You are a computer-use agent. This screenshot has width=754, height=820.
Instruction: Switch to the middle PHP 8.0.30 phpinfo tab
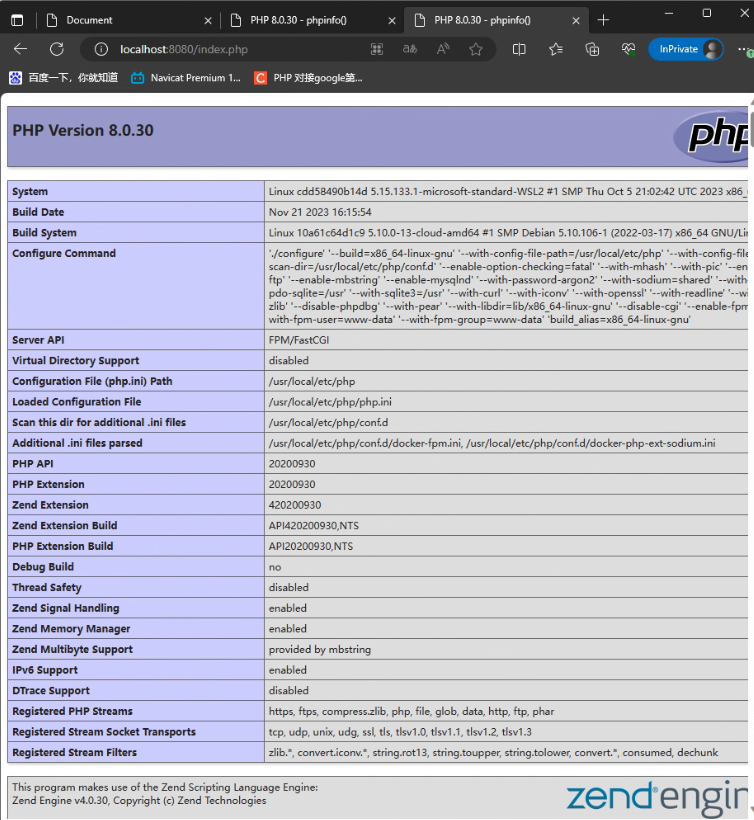pos(312,20)
